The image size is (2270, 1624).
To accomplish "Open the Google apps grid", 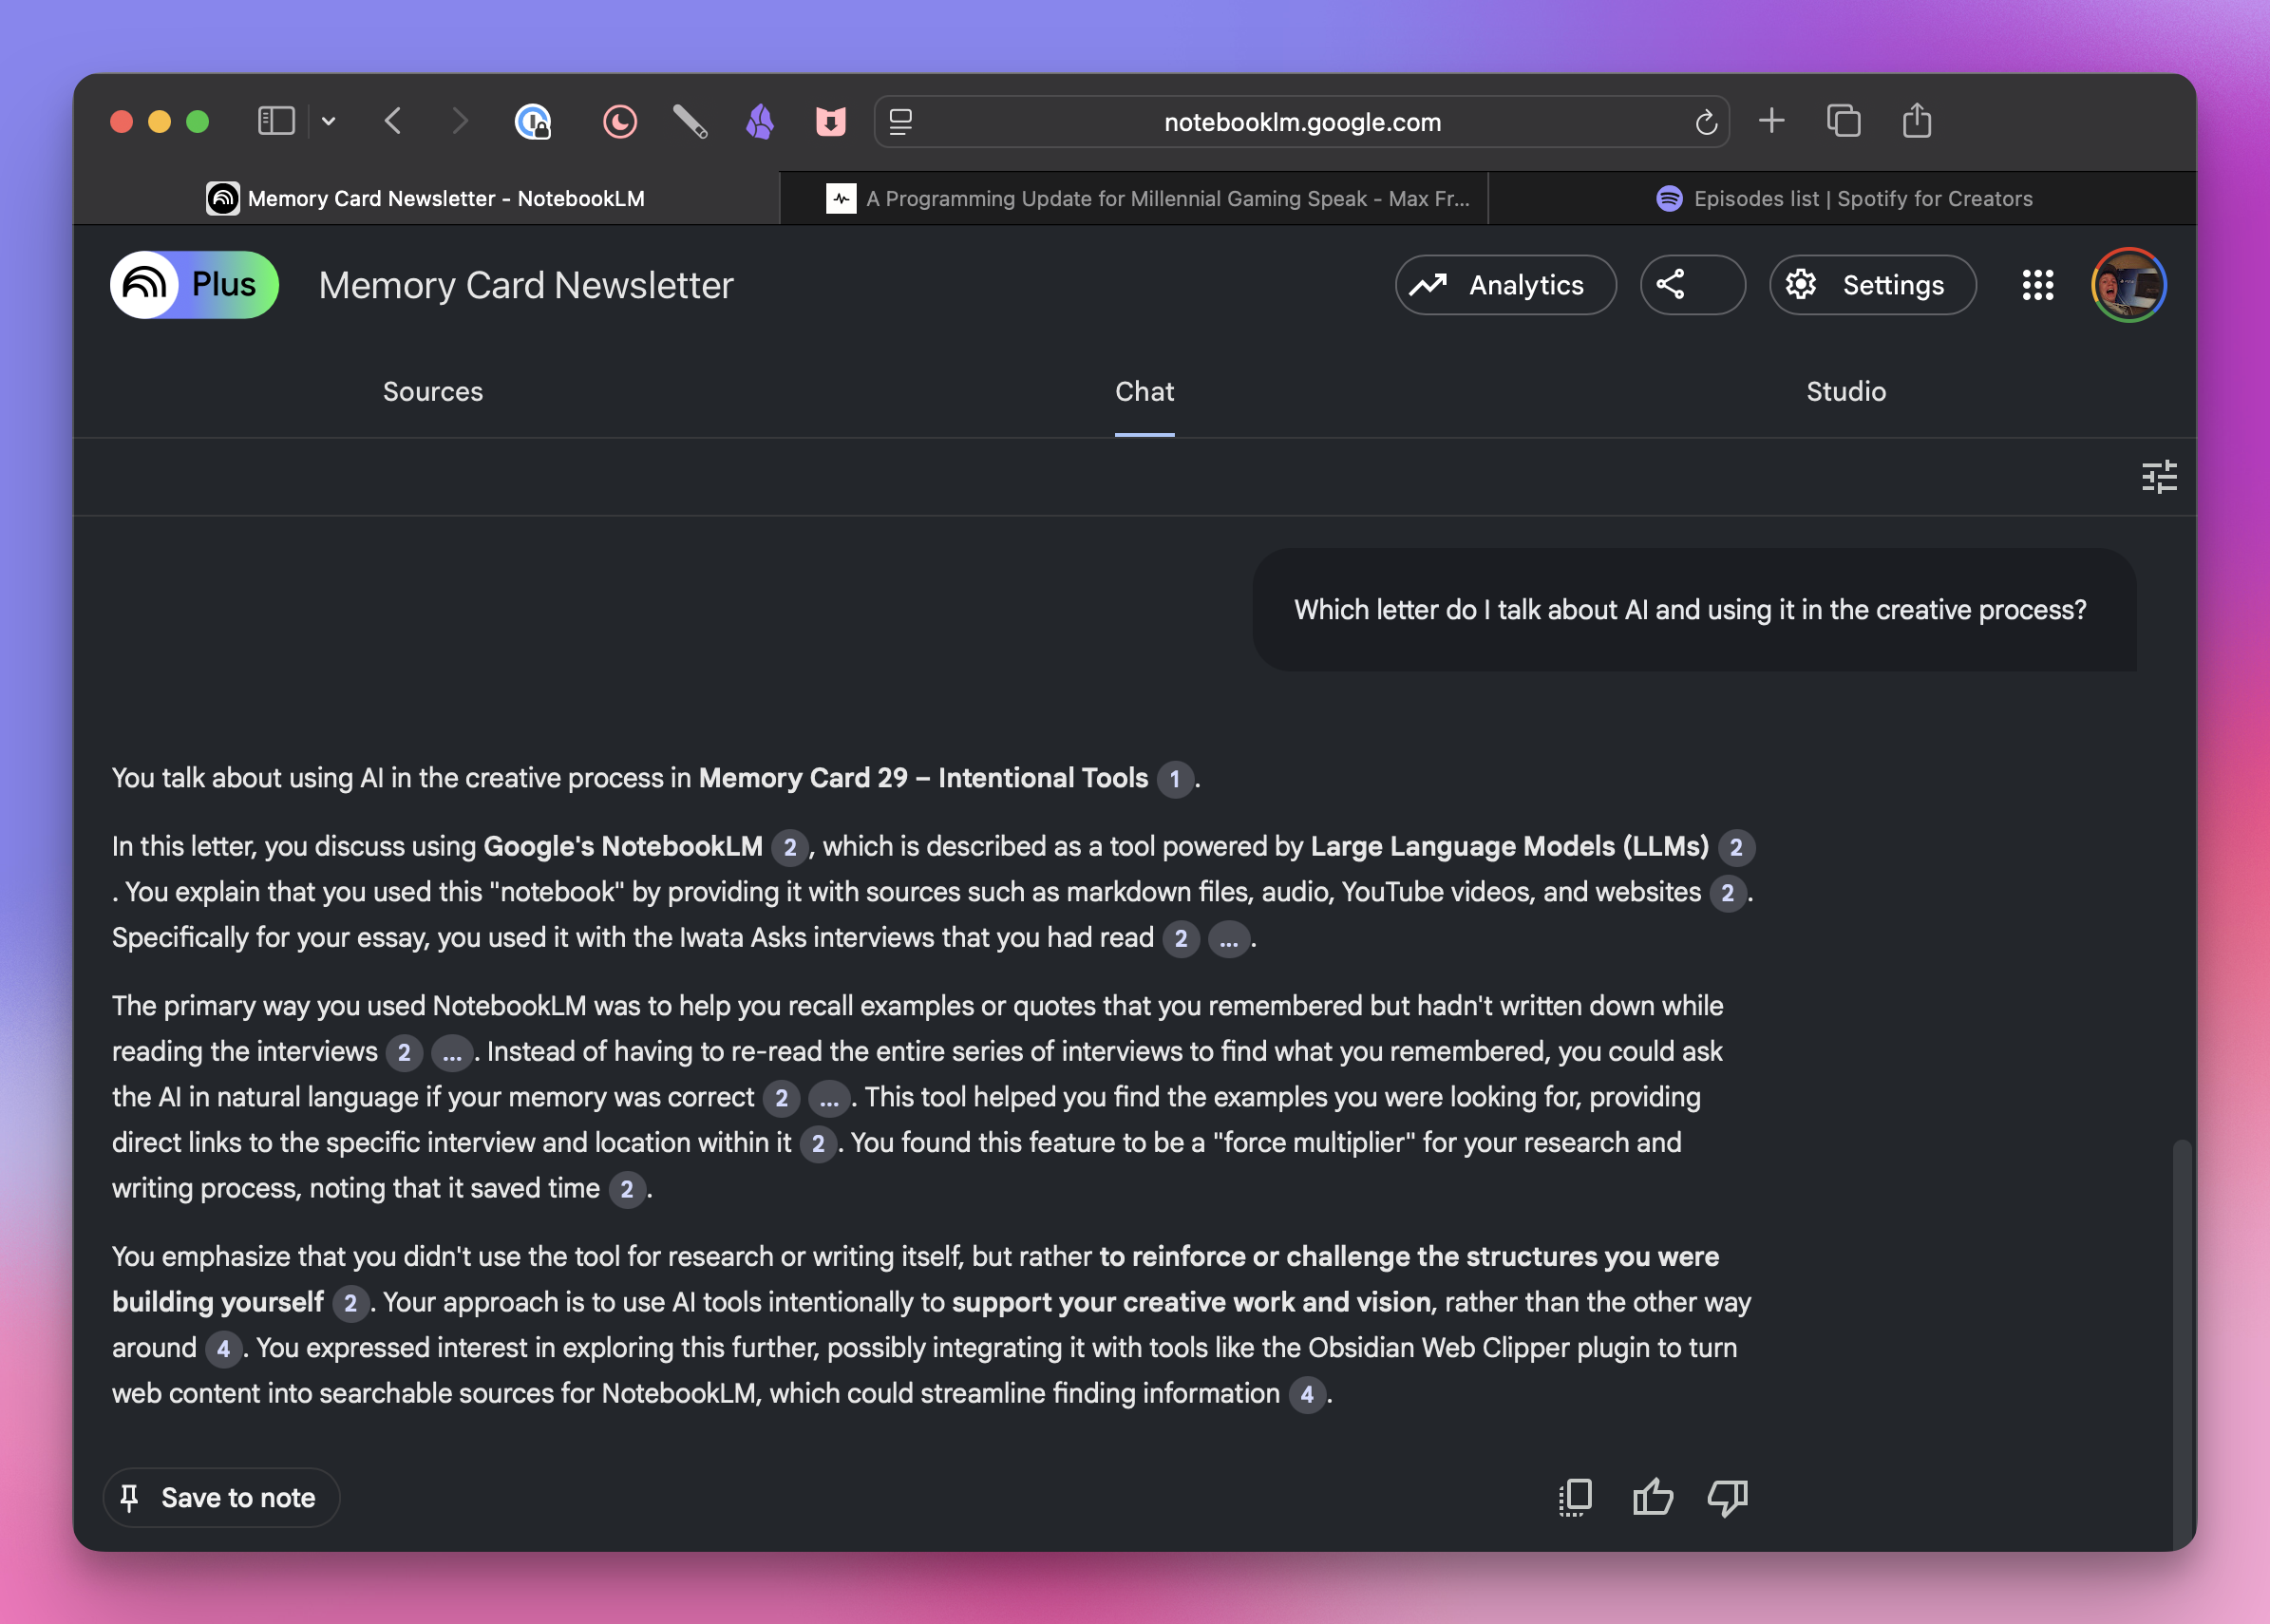I will tap(2037, 285).
